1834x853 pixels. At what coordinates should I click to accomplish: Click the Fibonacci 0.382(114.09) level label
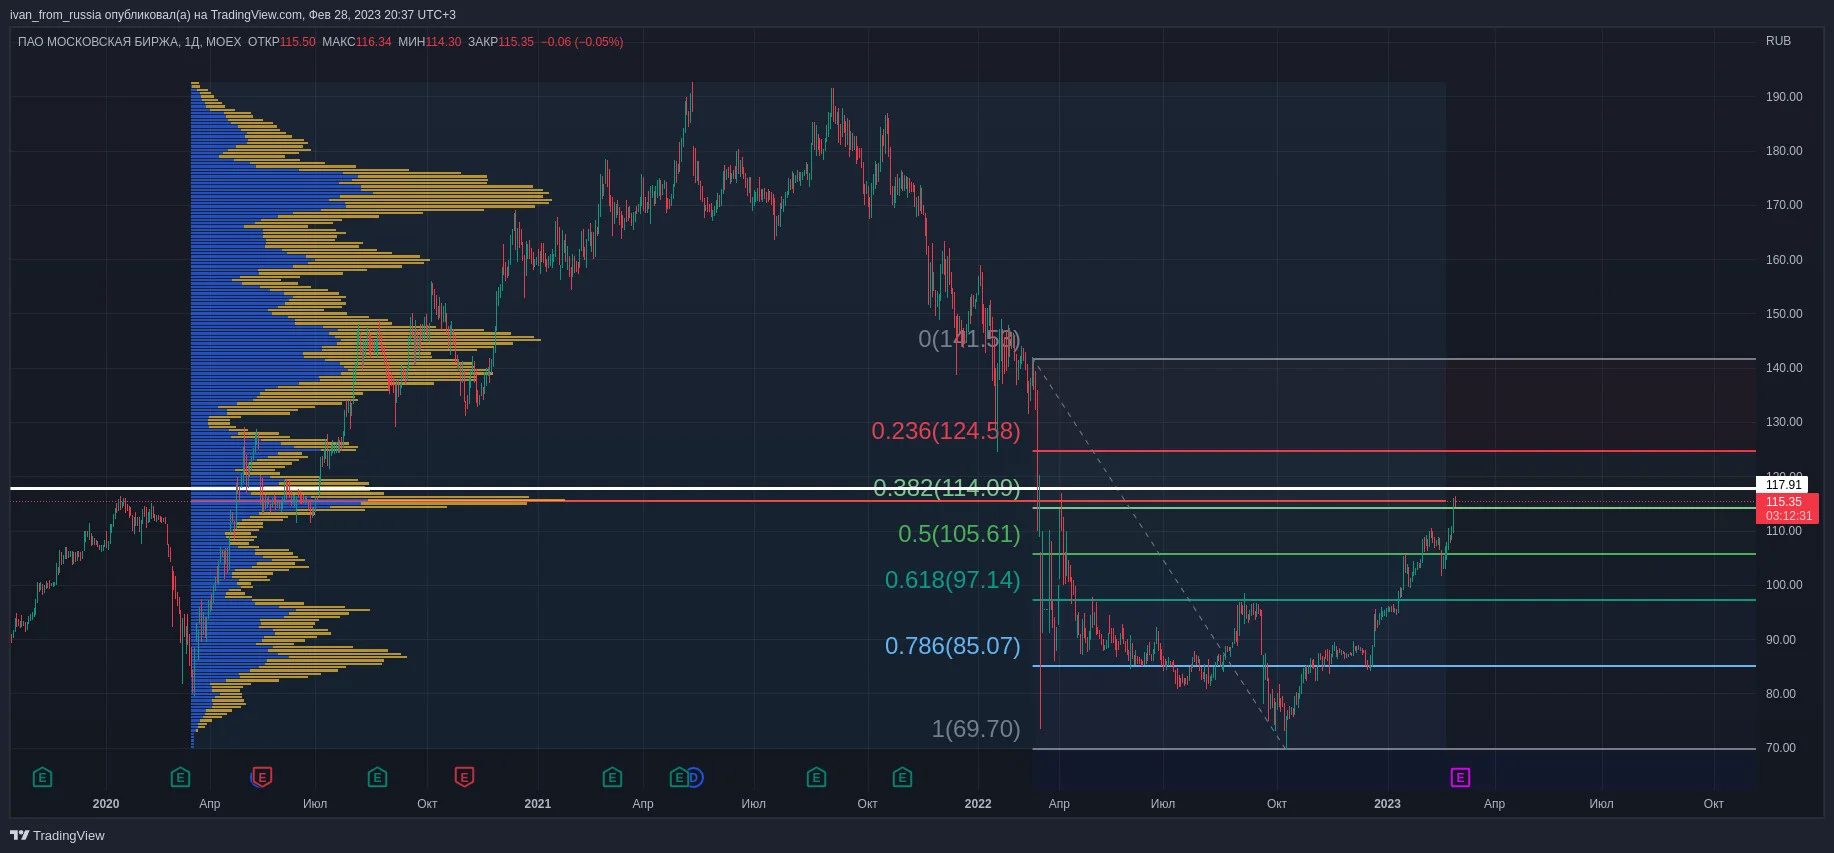click(947, 488)
